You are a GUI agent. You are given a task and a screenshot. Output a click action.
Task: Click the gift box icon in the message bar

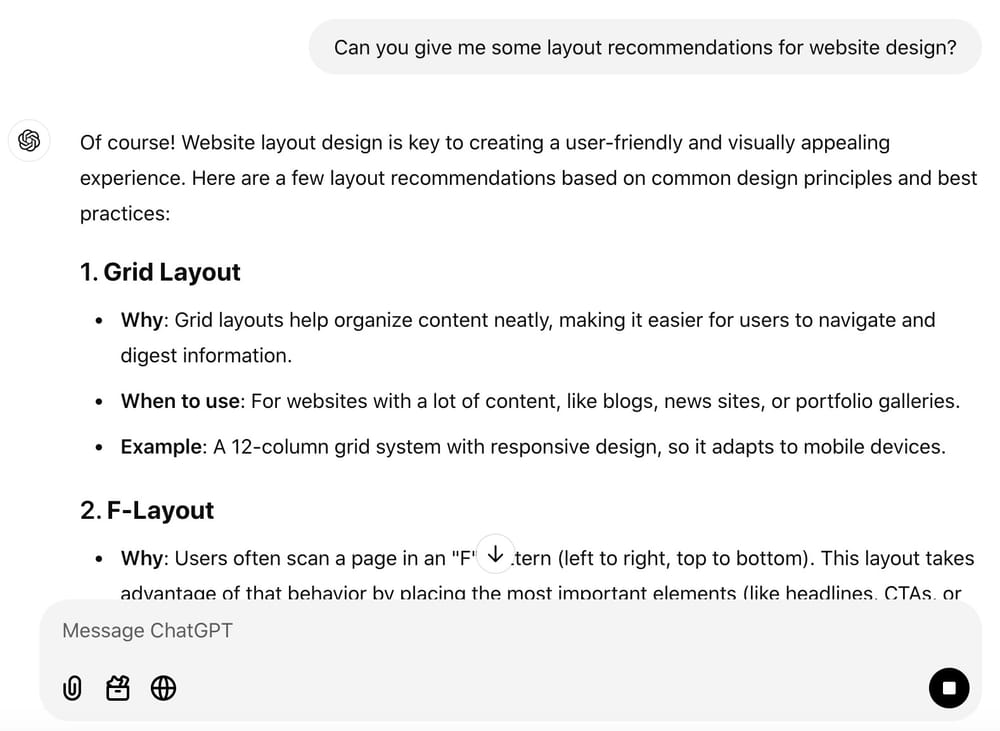tap(117, 688)
